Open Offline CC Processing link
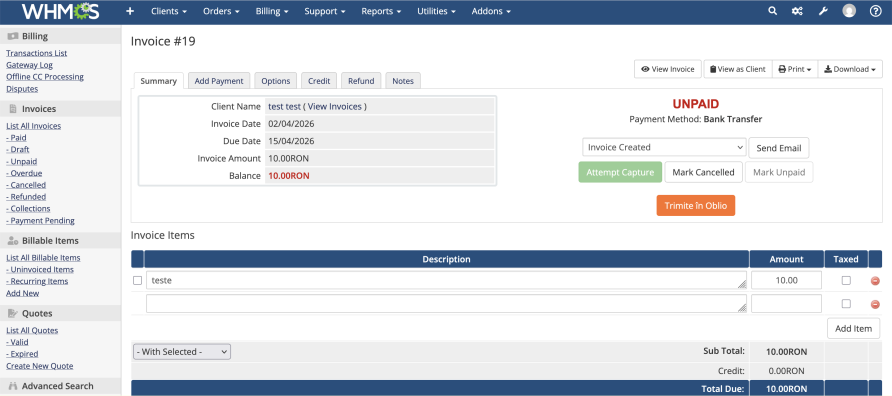The width and height of the screenshot is (892, 396). 45,77
